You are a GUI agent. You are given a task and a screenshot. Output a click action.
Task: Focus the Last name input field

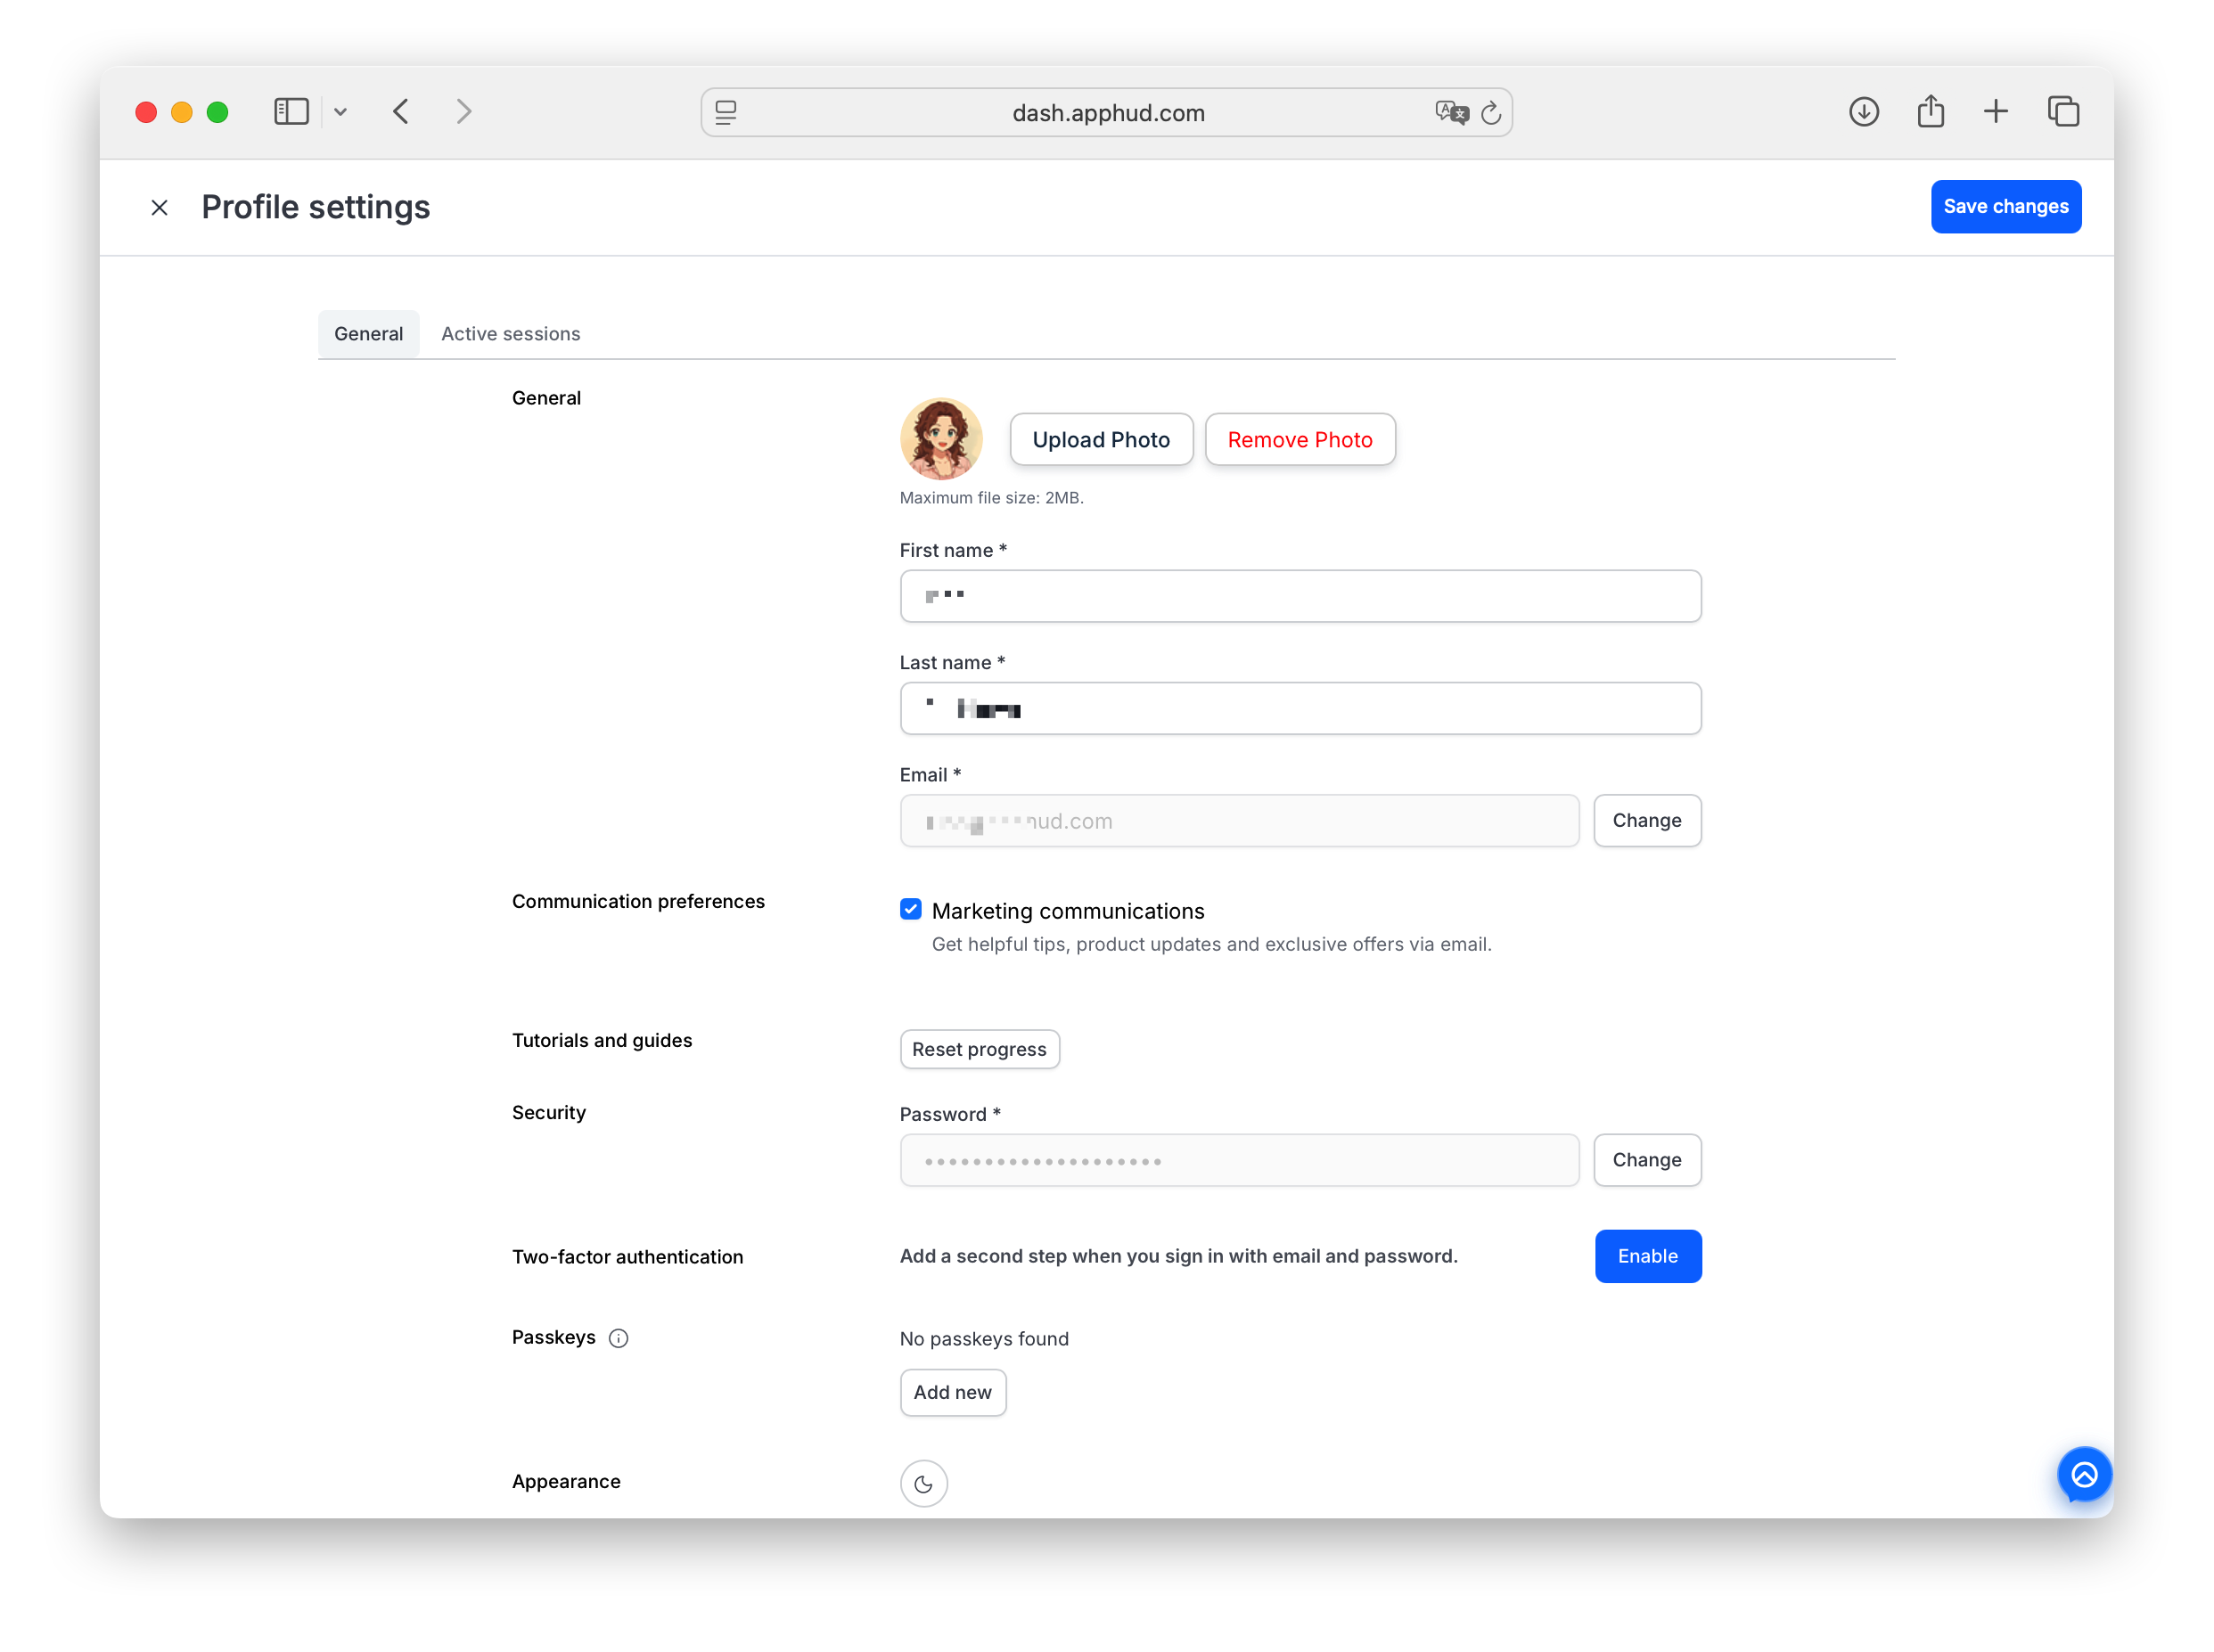tap(1300, 708)
